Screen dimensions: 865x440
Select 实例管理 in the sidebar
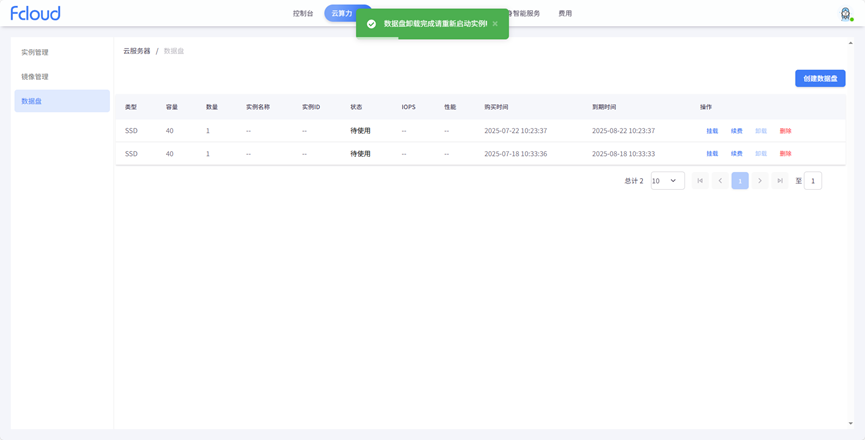[x=35, y=52]
